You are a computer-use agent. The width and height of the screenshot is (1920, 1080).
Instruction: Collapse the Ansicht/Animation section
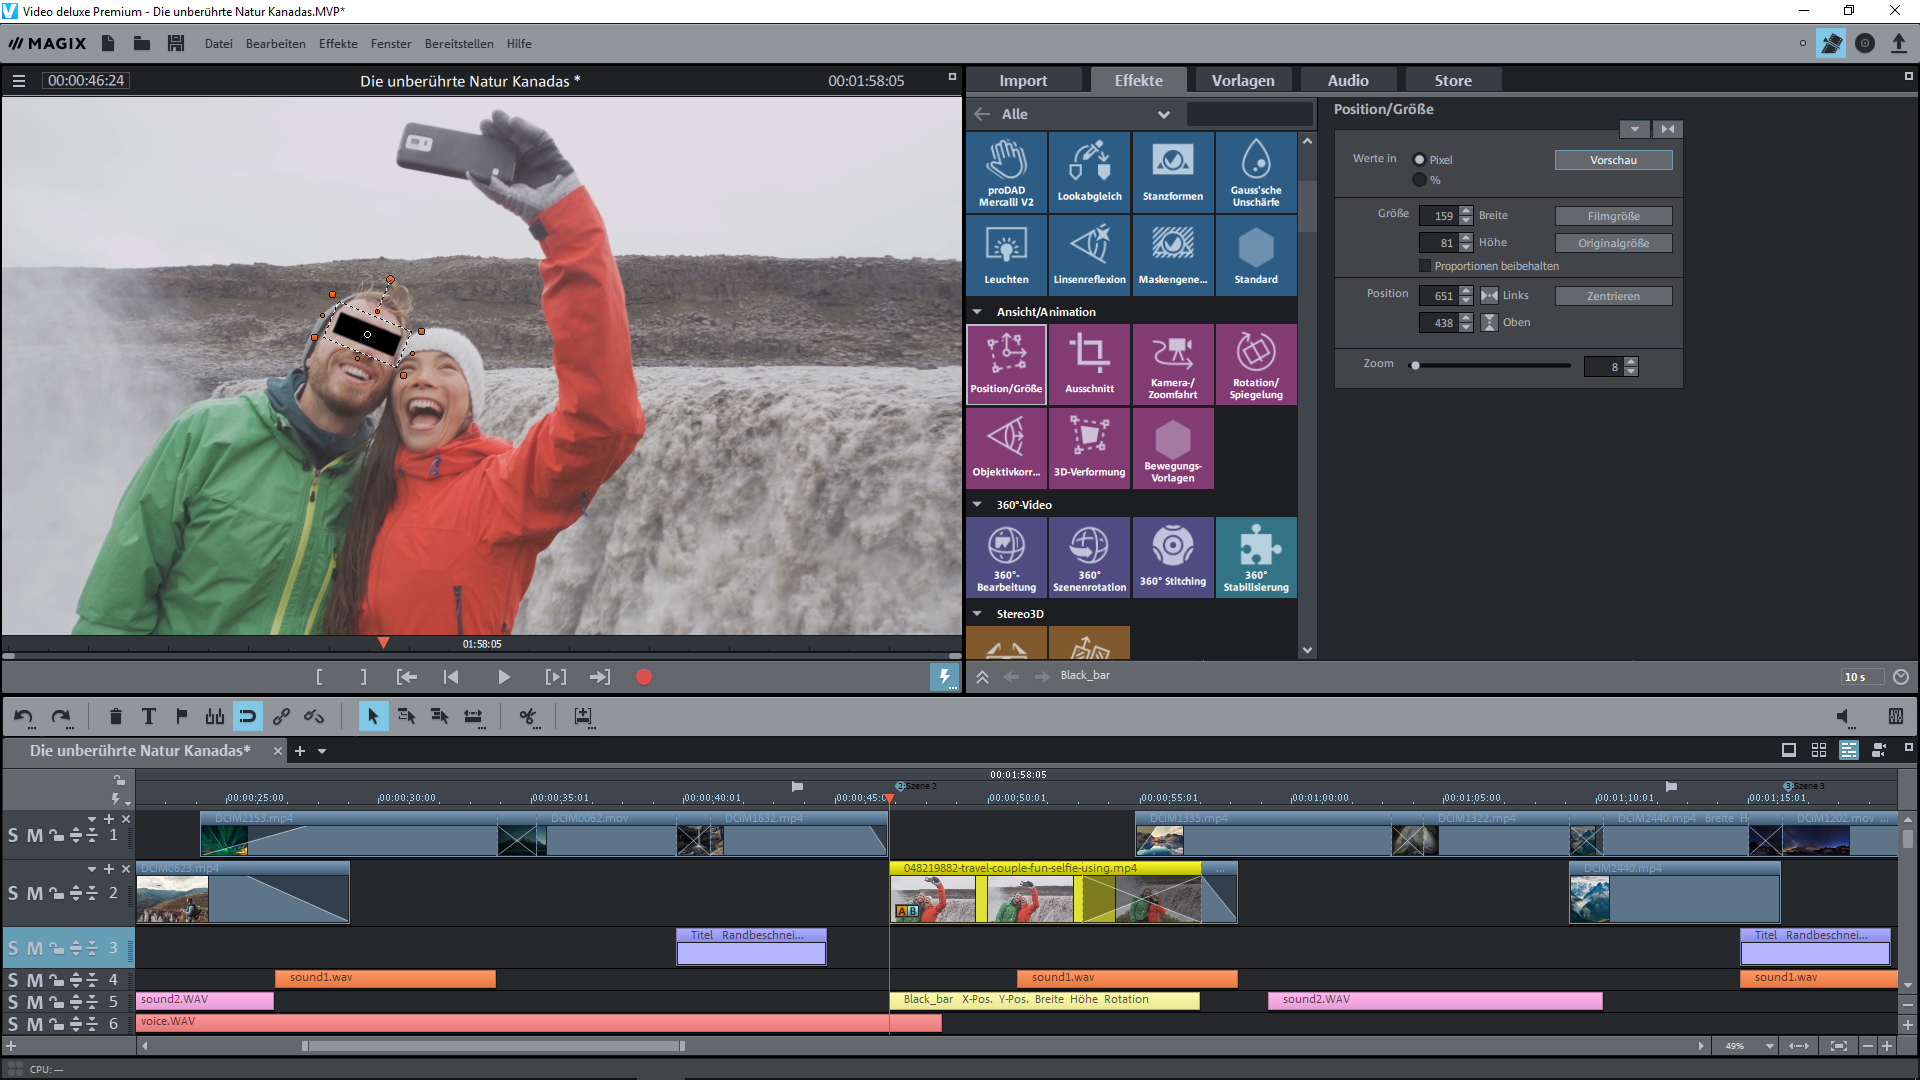click(977, 312)
